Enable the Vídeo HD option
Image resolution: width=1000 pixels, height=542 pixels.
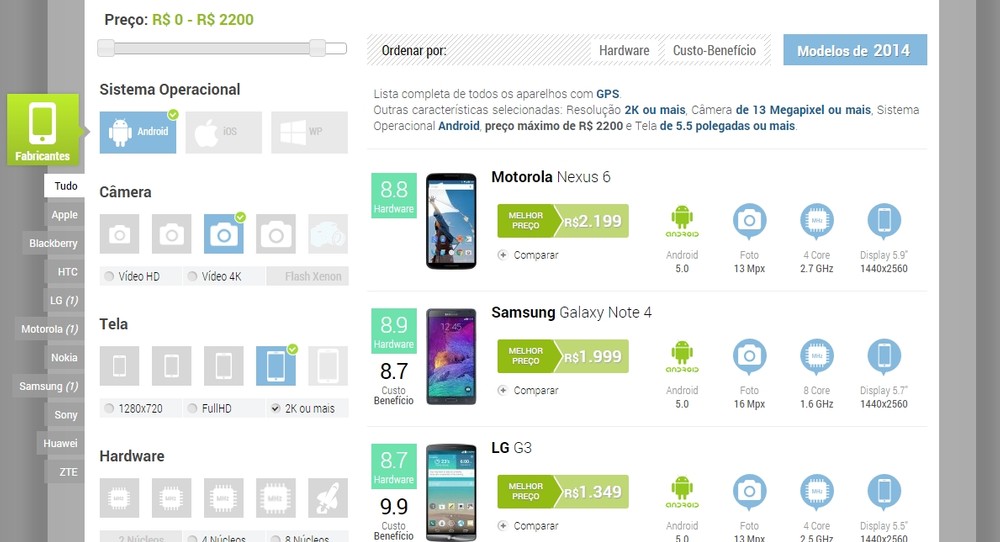133,276
